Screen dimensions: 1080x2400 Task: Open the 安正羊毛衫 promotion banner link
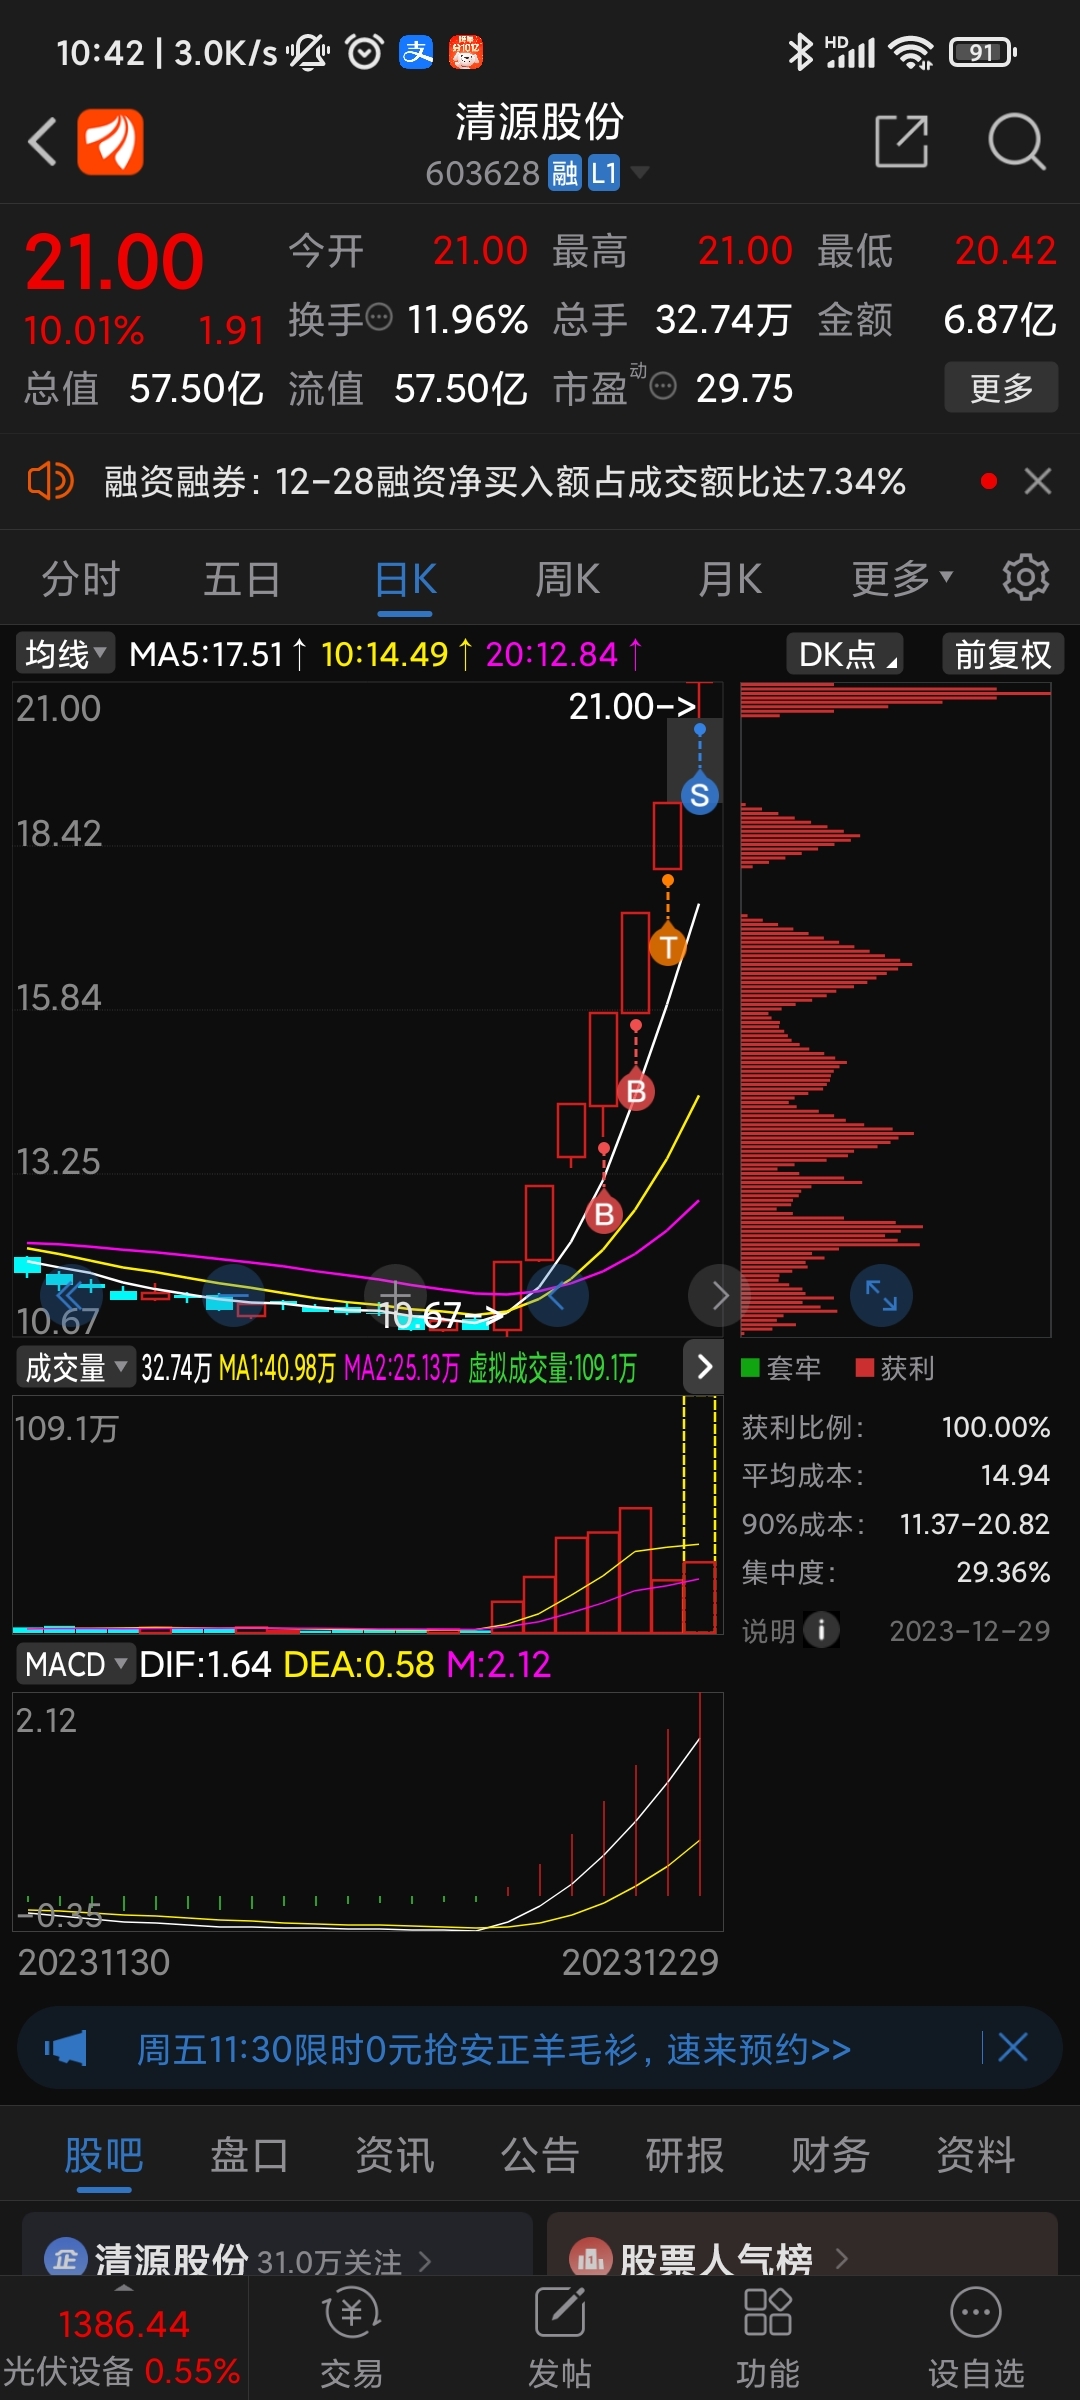coord(493,2049)
